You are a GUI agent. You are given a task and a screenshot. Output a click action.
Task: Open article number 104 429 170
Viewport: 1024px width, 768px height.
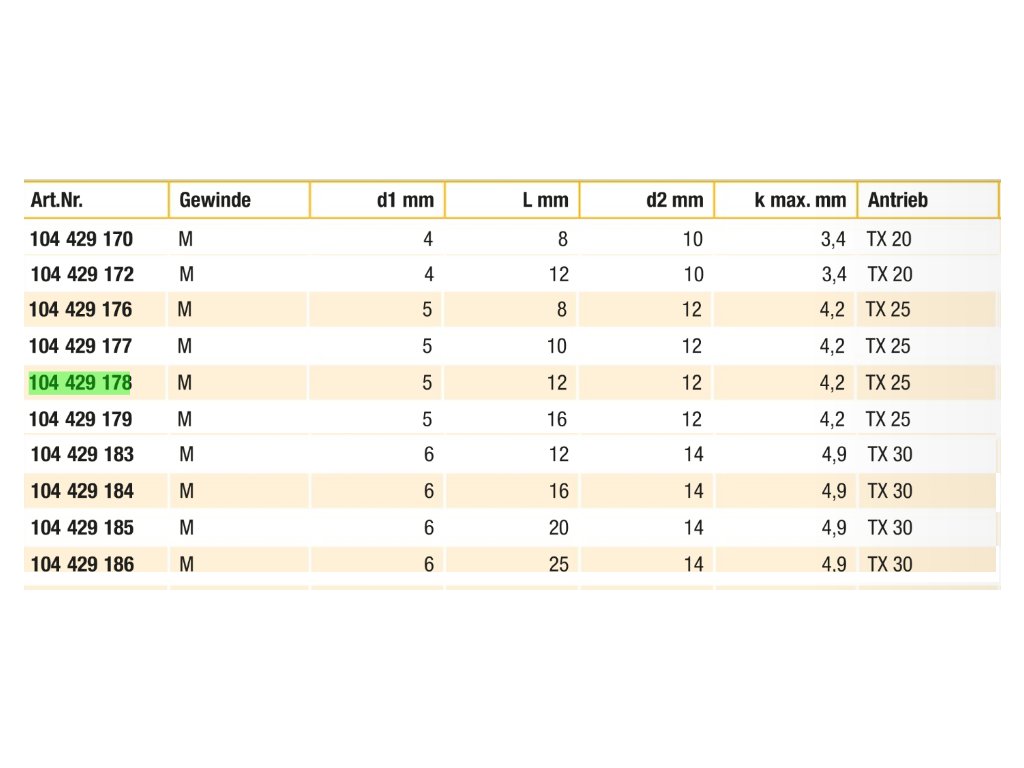[82, 239]
